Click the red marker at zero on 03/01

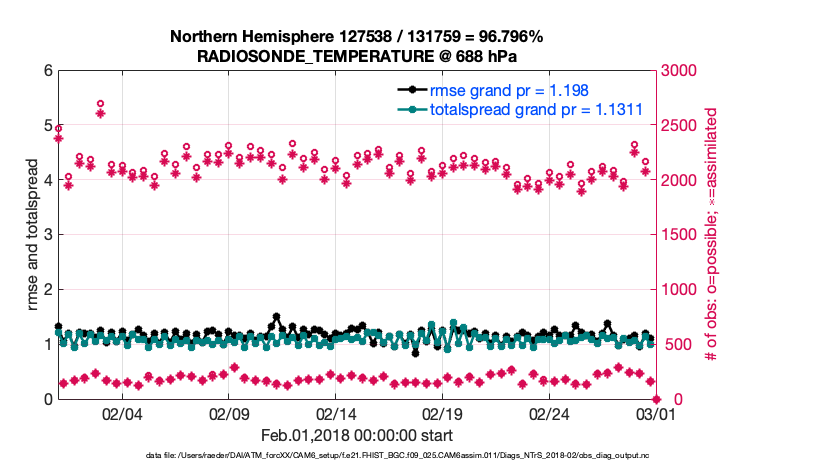pos(657,399)
